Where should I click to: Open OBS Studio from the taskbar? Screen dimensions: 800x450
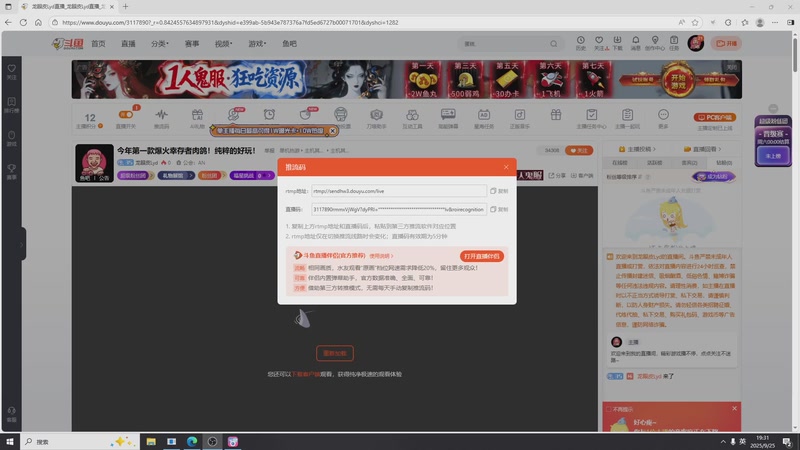point(212,441)
